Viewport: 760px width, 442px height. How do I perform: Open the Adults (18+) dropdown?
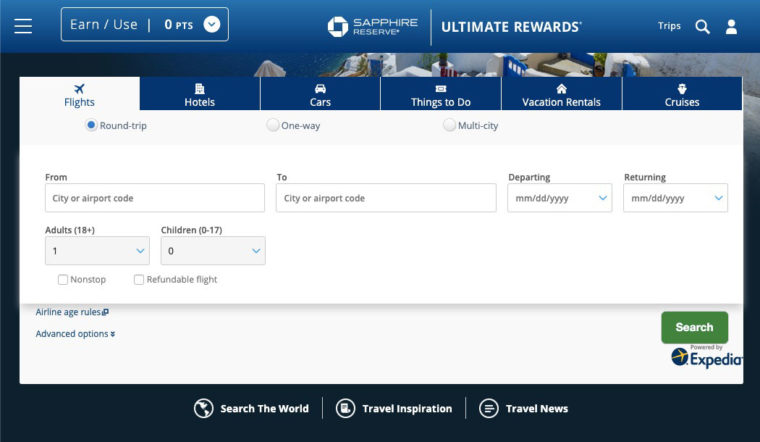pos(97,251)
